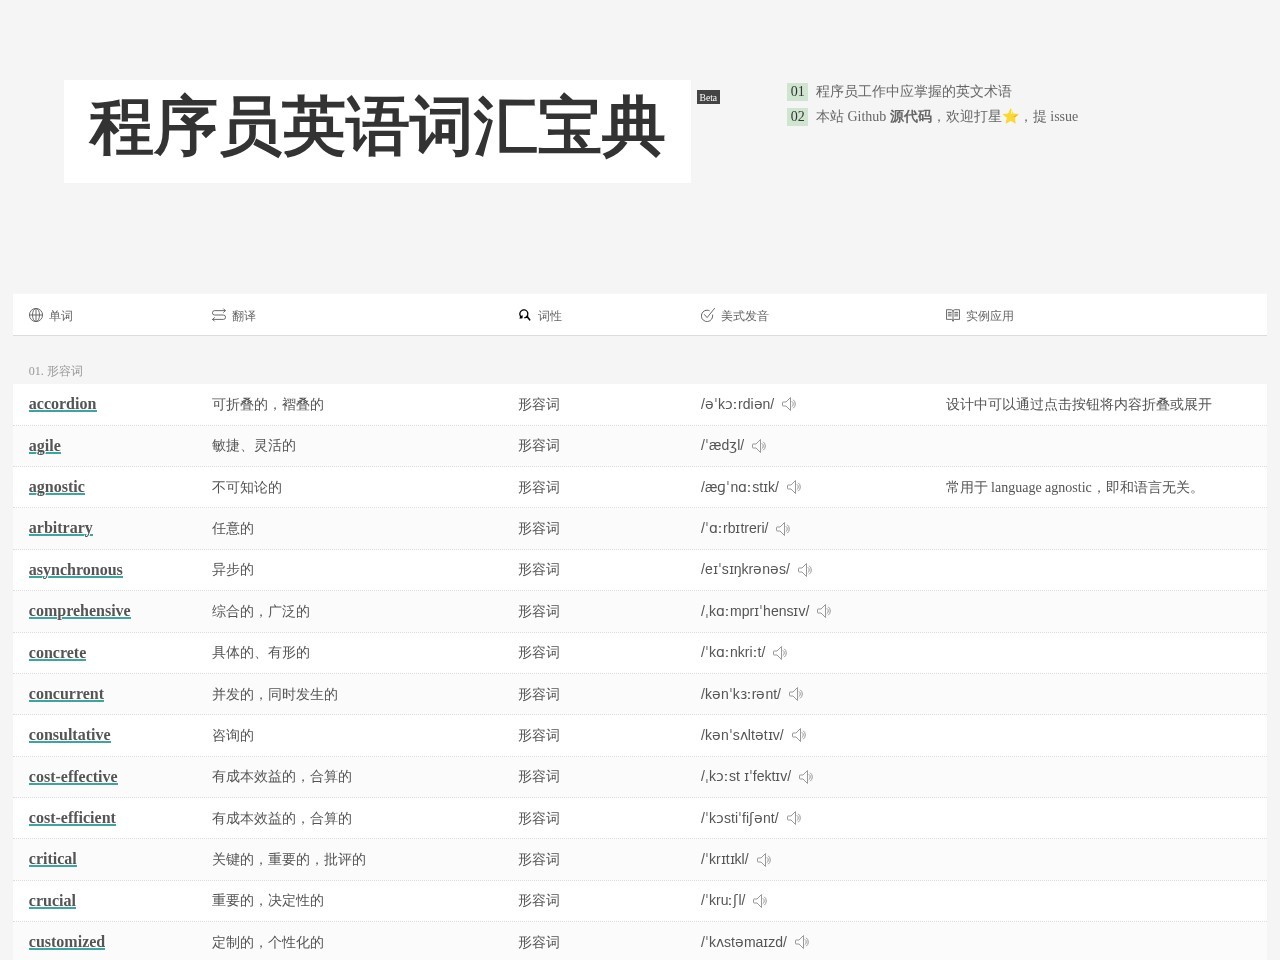Click translation 敏捷、灵活的
The width and height of the screenshot is (1280, 960).
point(254,446)
